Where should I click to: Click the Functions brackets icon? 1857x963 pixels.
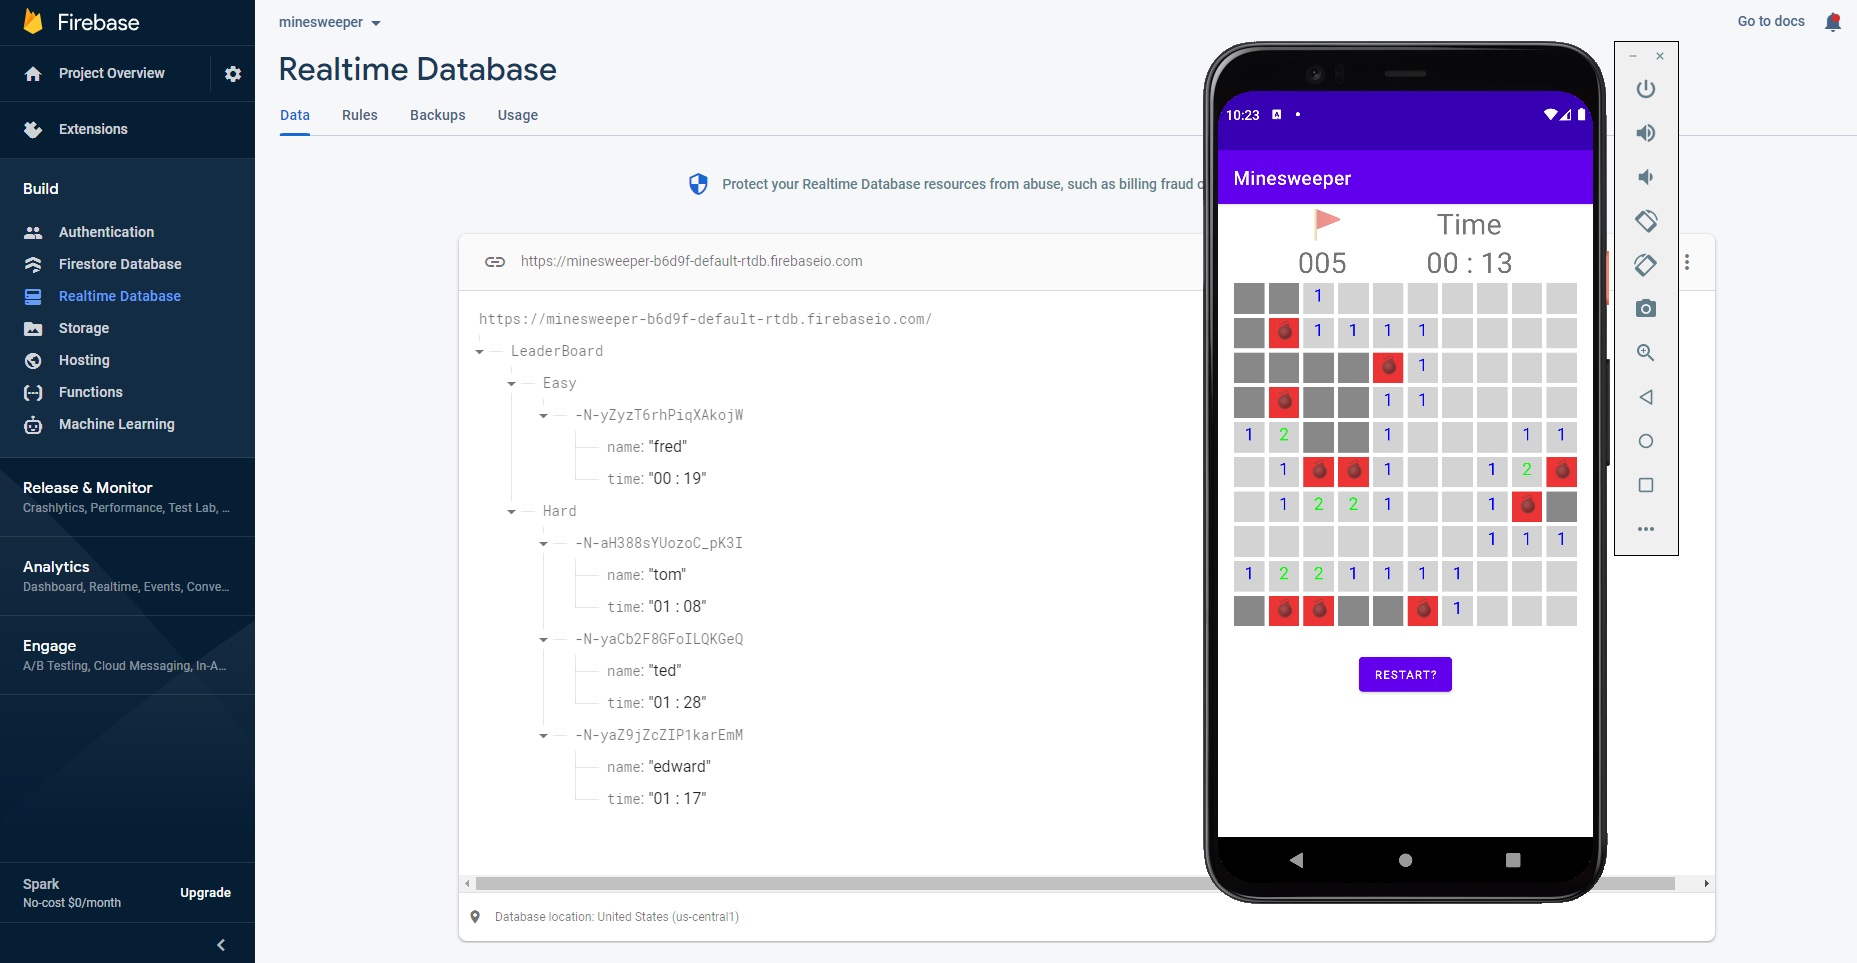[33, 392]
